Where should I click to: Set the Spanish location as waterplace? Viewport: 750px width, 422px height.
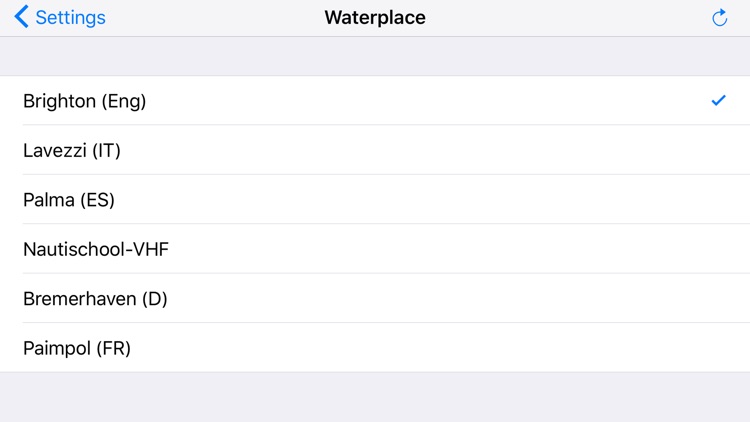pyautogui.click(x=375, y=199)
